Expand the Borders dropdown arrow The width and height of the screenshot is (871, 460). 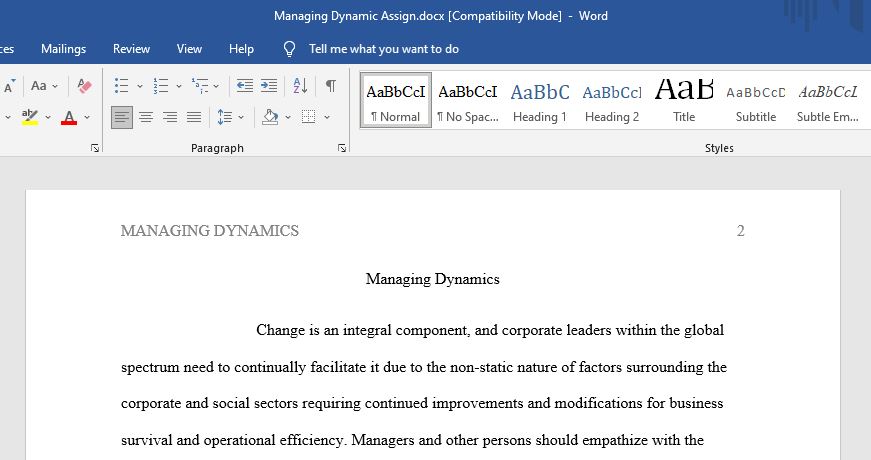tap(327, 117)
